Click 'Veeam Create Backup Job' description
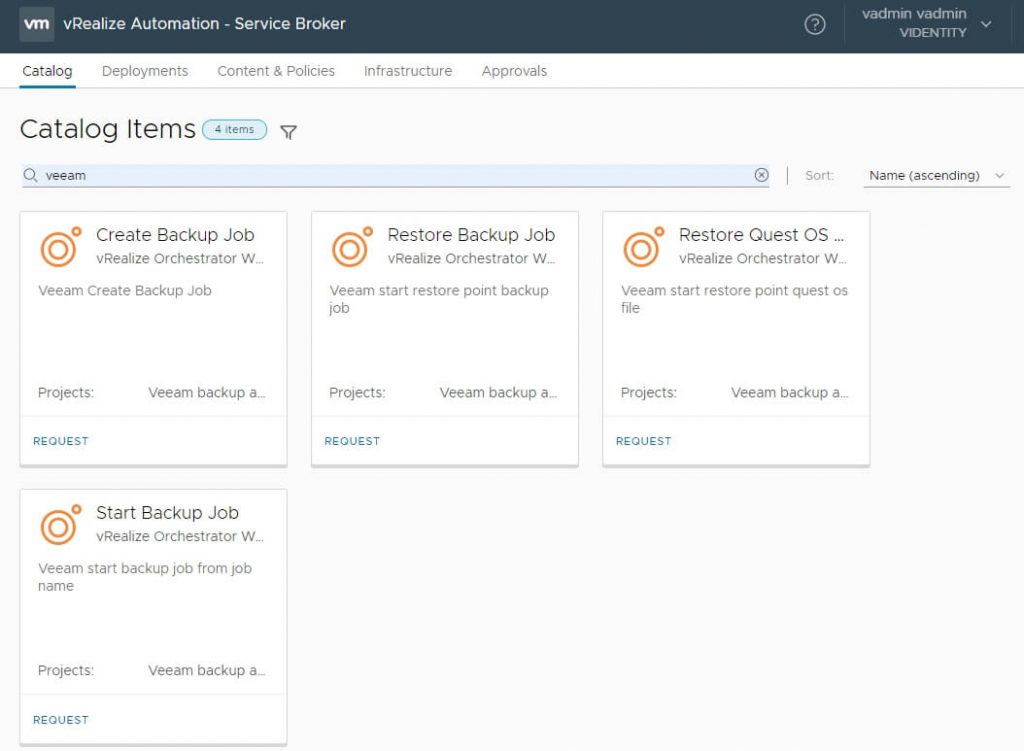 [125, 291]
